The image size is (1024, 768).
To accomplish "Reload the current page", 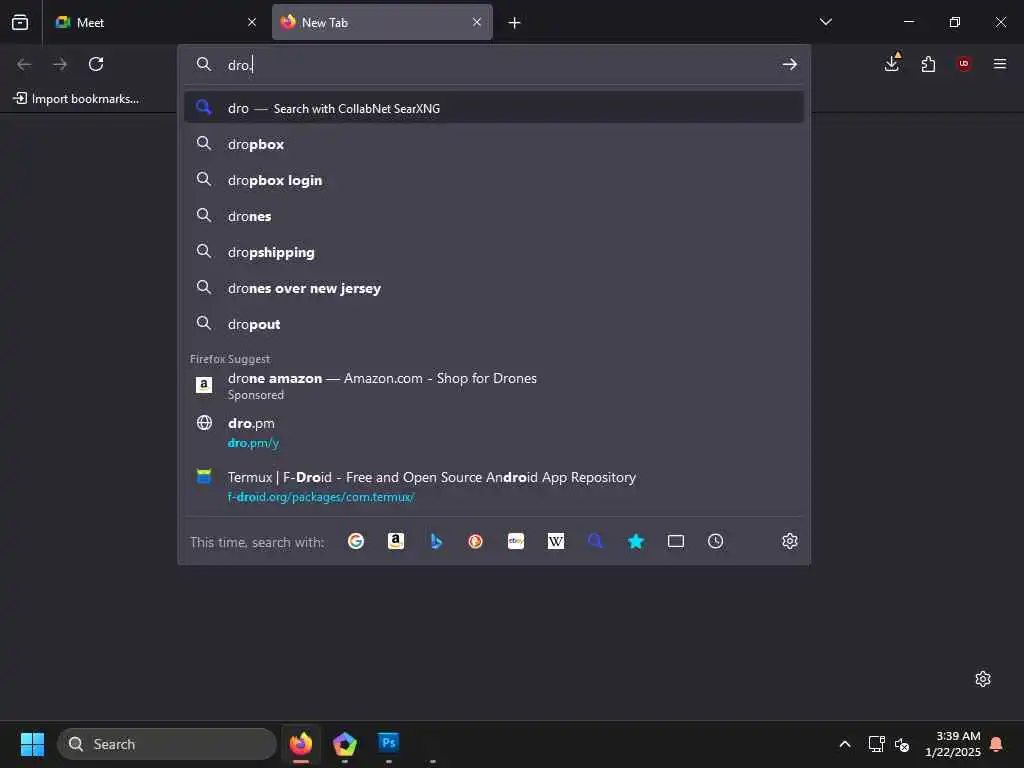I will point(96,64).
